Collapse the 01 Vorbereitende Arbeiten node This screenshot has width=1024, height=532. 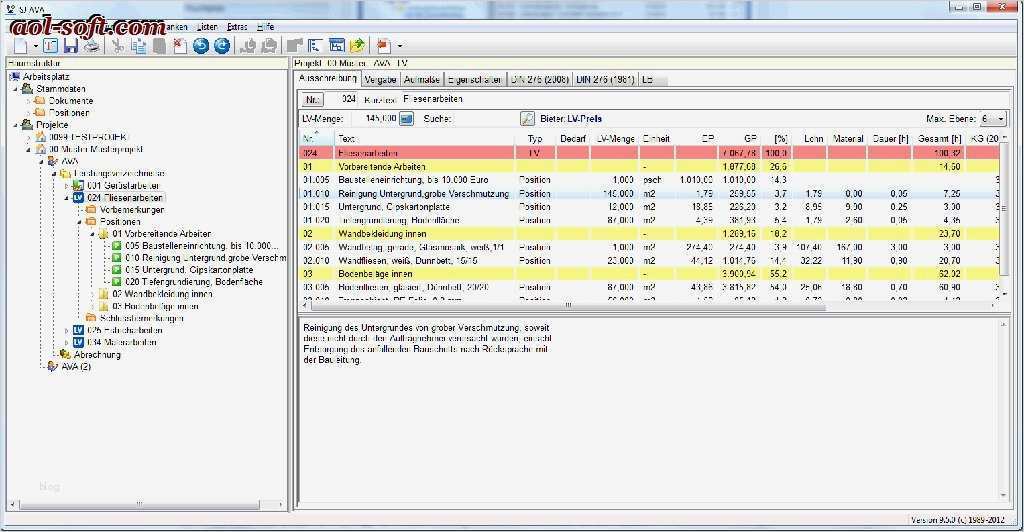pos(92,234)
